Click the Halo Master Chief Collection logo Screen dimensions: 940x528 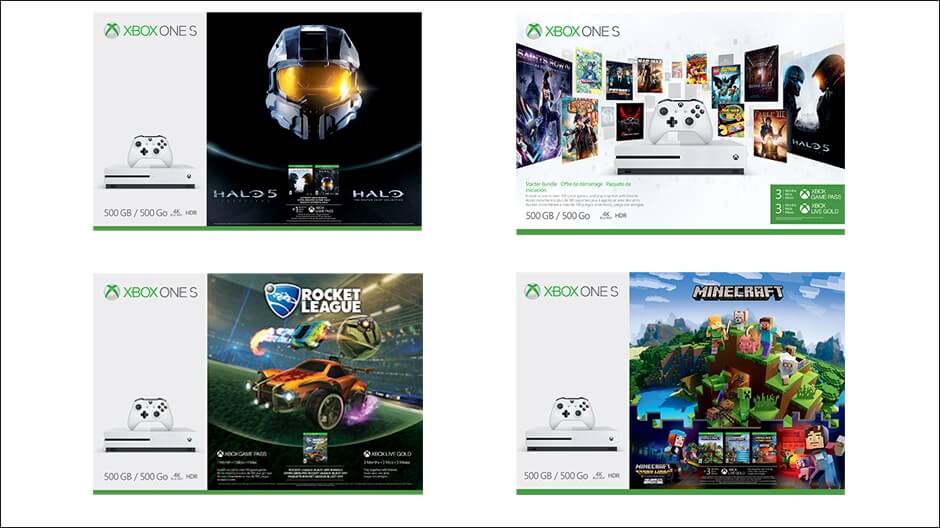(378, 195)
